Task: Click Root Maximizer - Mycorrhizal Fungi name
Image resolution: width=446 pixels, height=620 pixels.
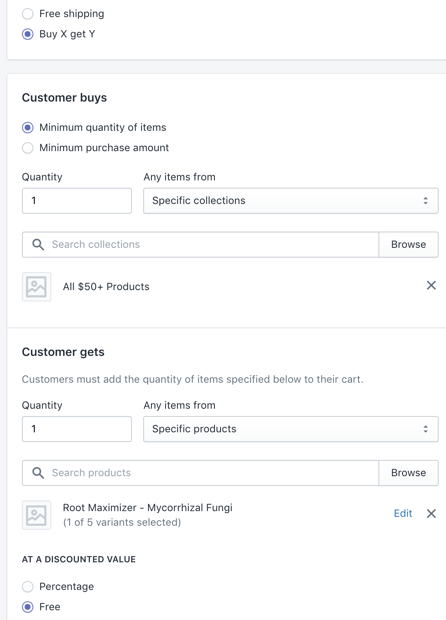Action: [x=147, y=507]
